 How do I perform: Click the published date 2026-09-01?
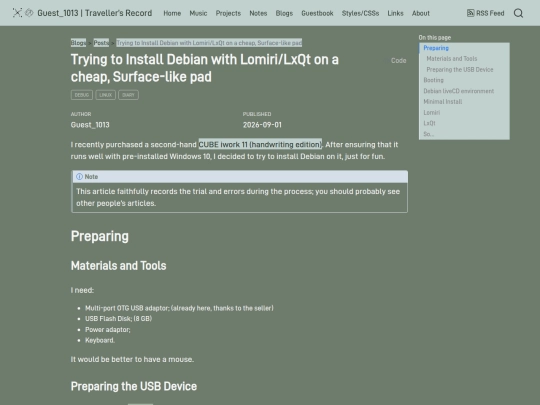click(x=262, y=125)
